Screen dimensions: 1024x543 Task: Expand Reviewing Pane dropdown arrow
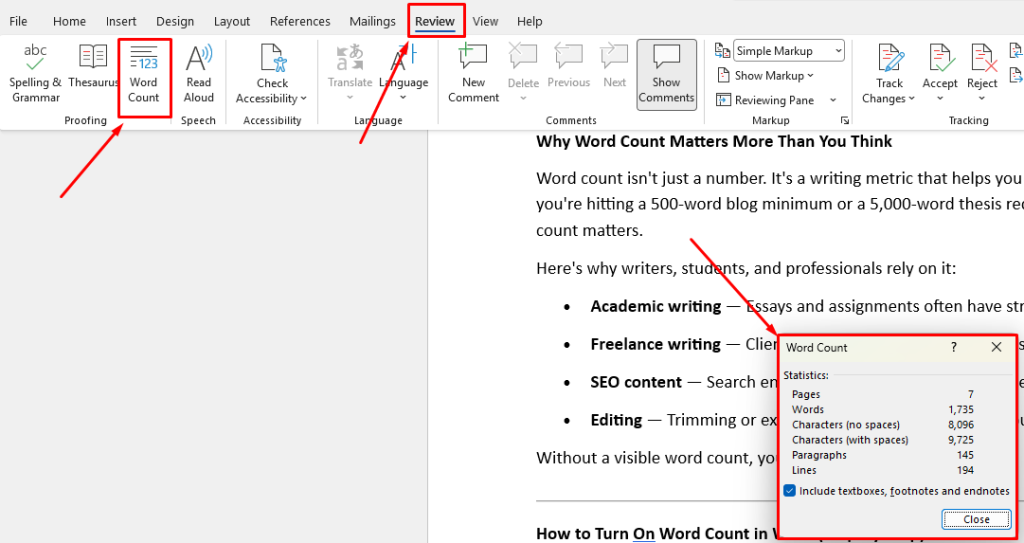coord(833,100)
